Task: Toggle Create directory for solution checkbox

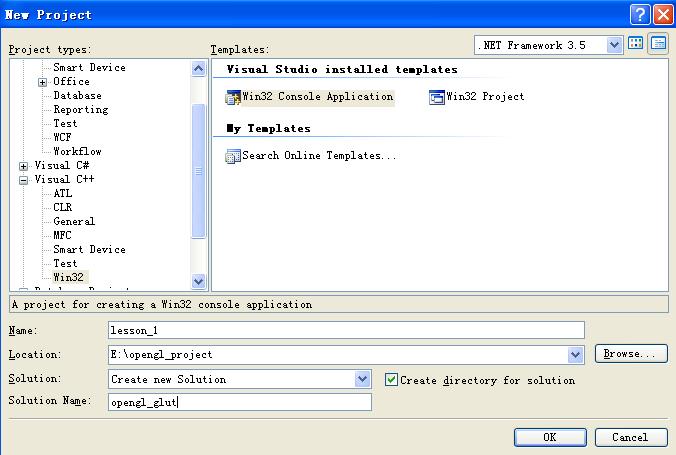Action: click(391, 380)
